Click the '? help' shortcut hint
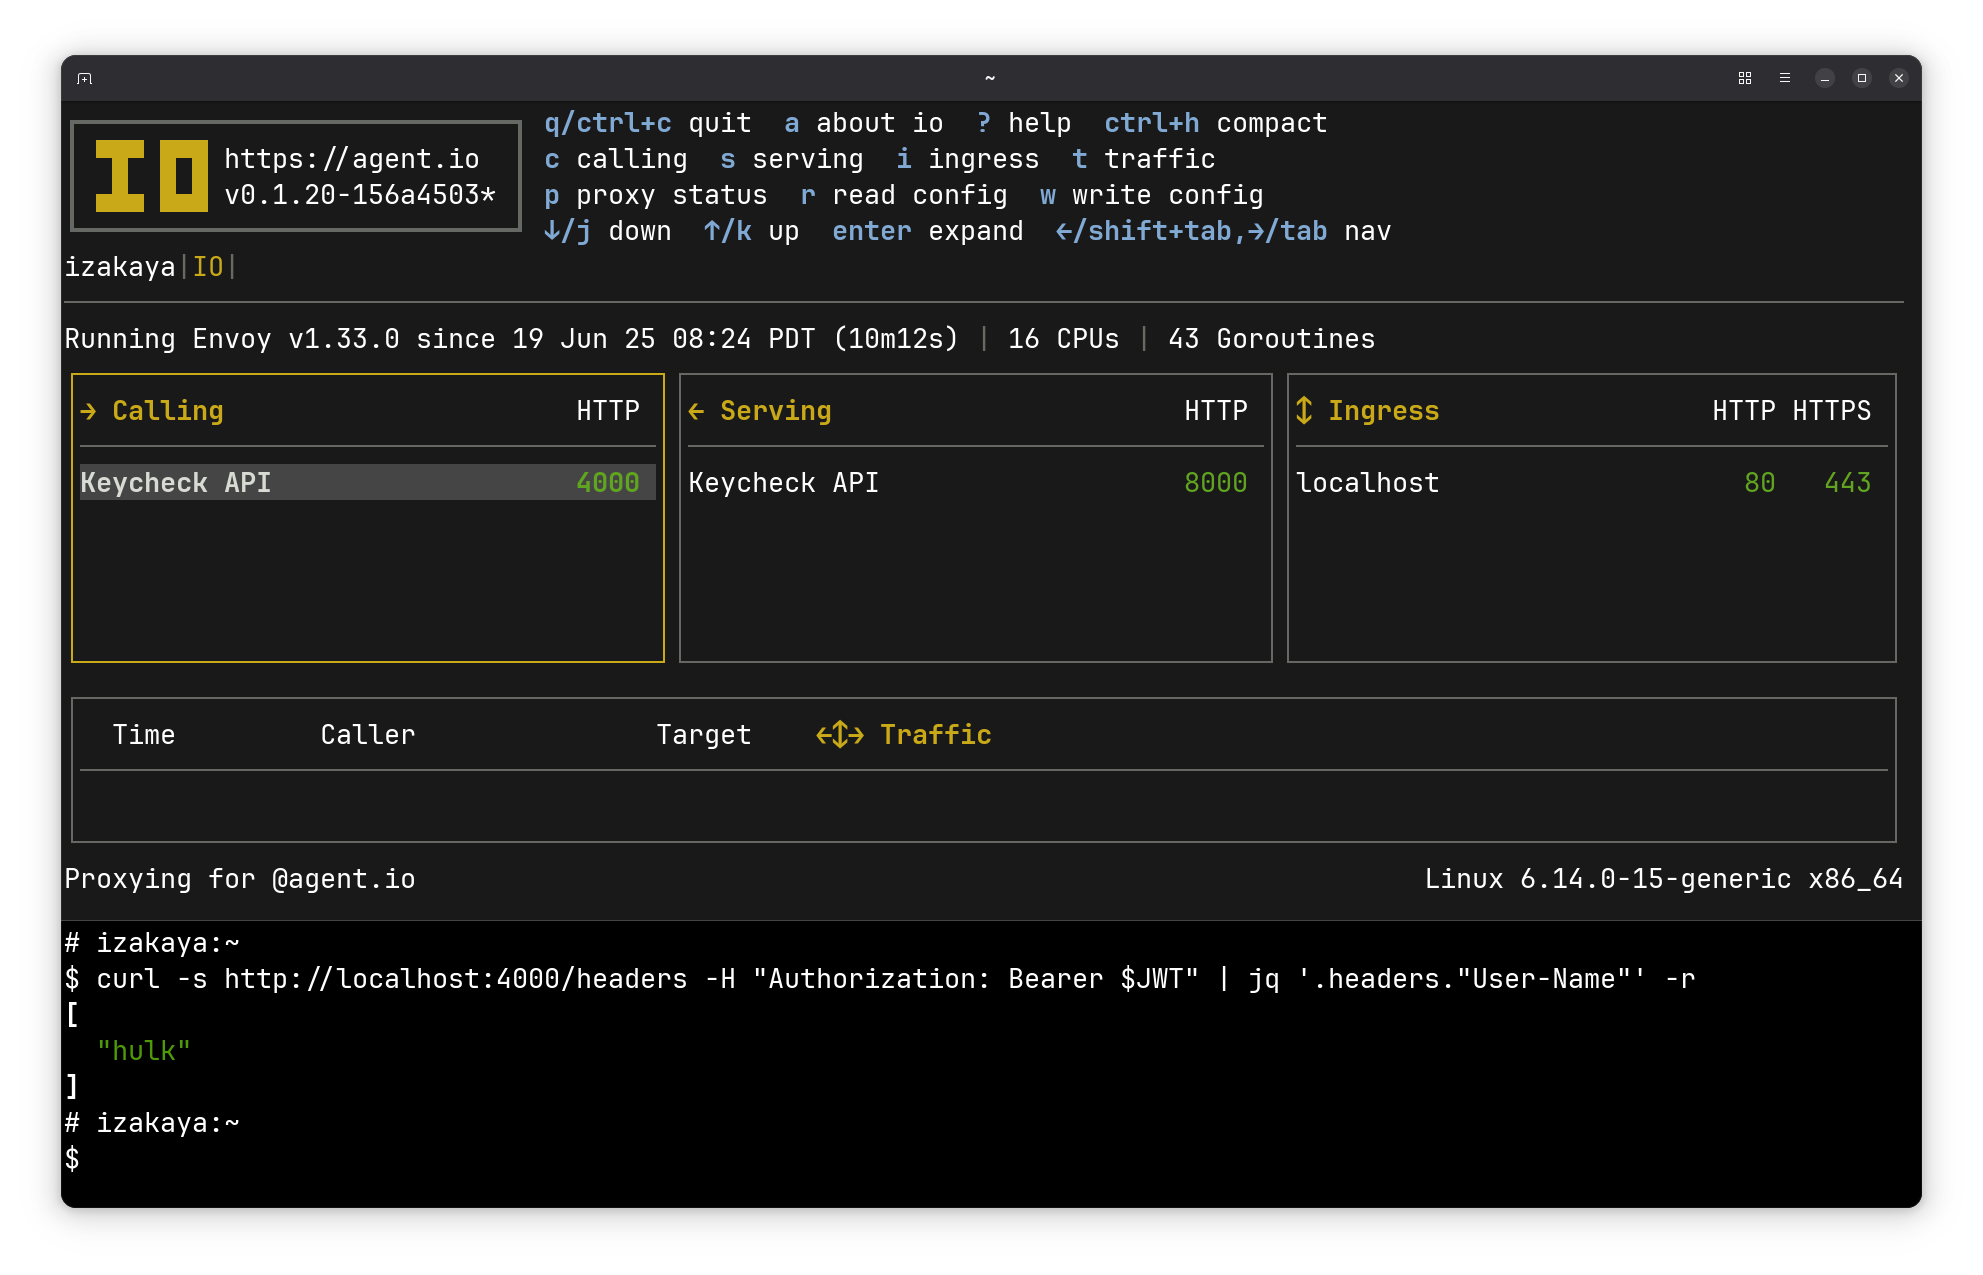Image resolution: width=1983 pixels, height=1275 pixels. tap(1024, 123)
